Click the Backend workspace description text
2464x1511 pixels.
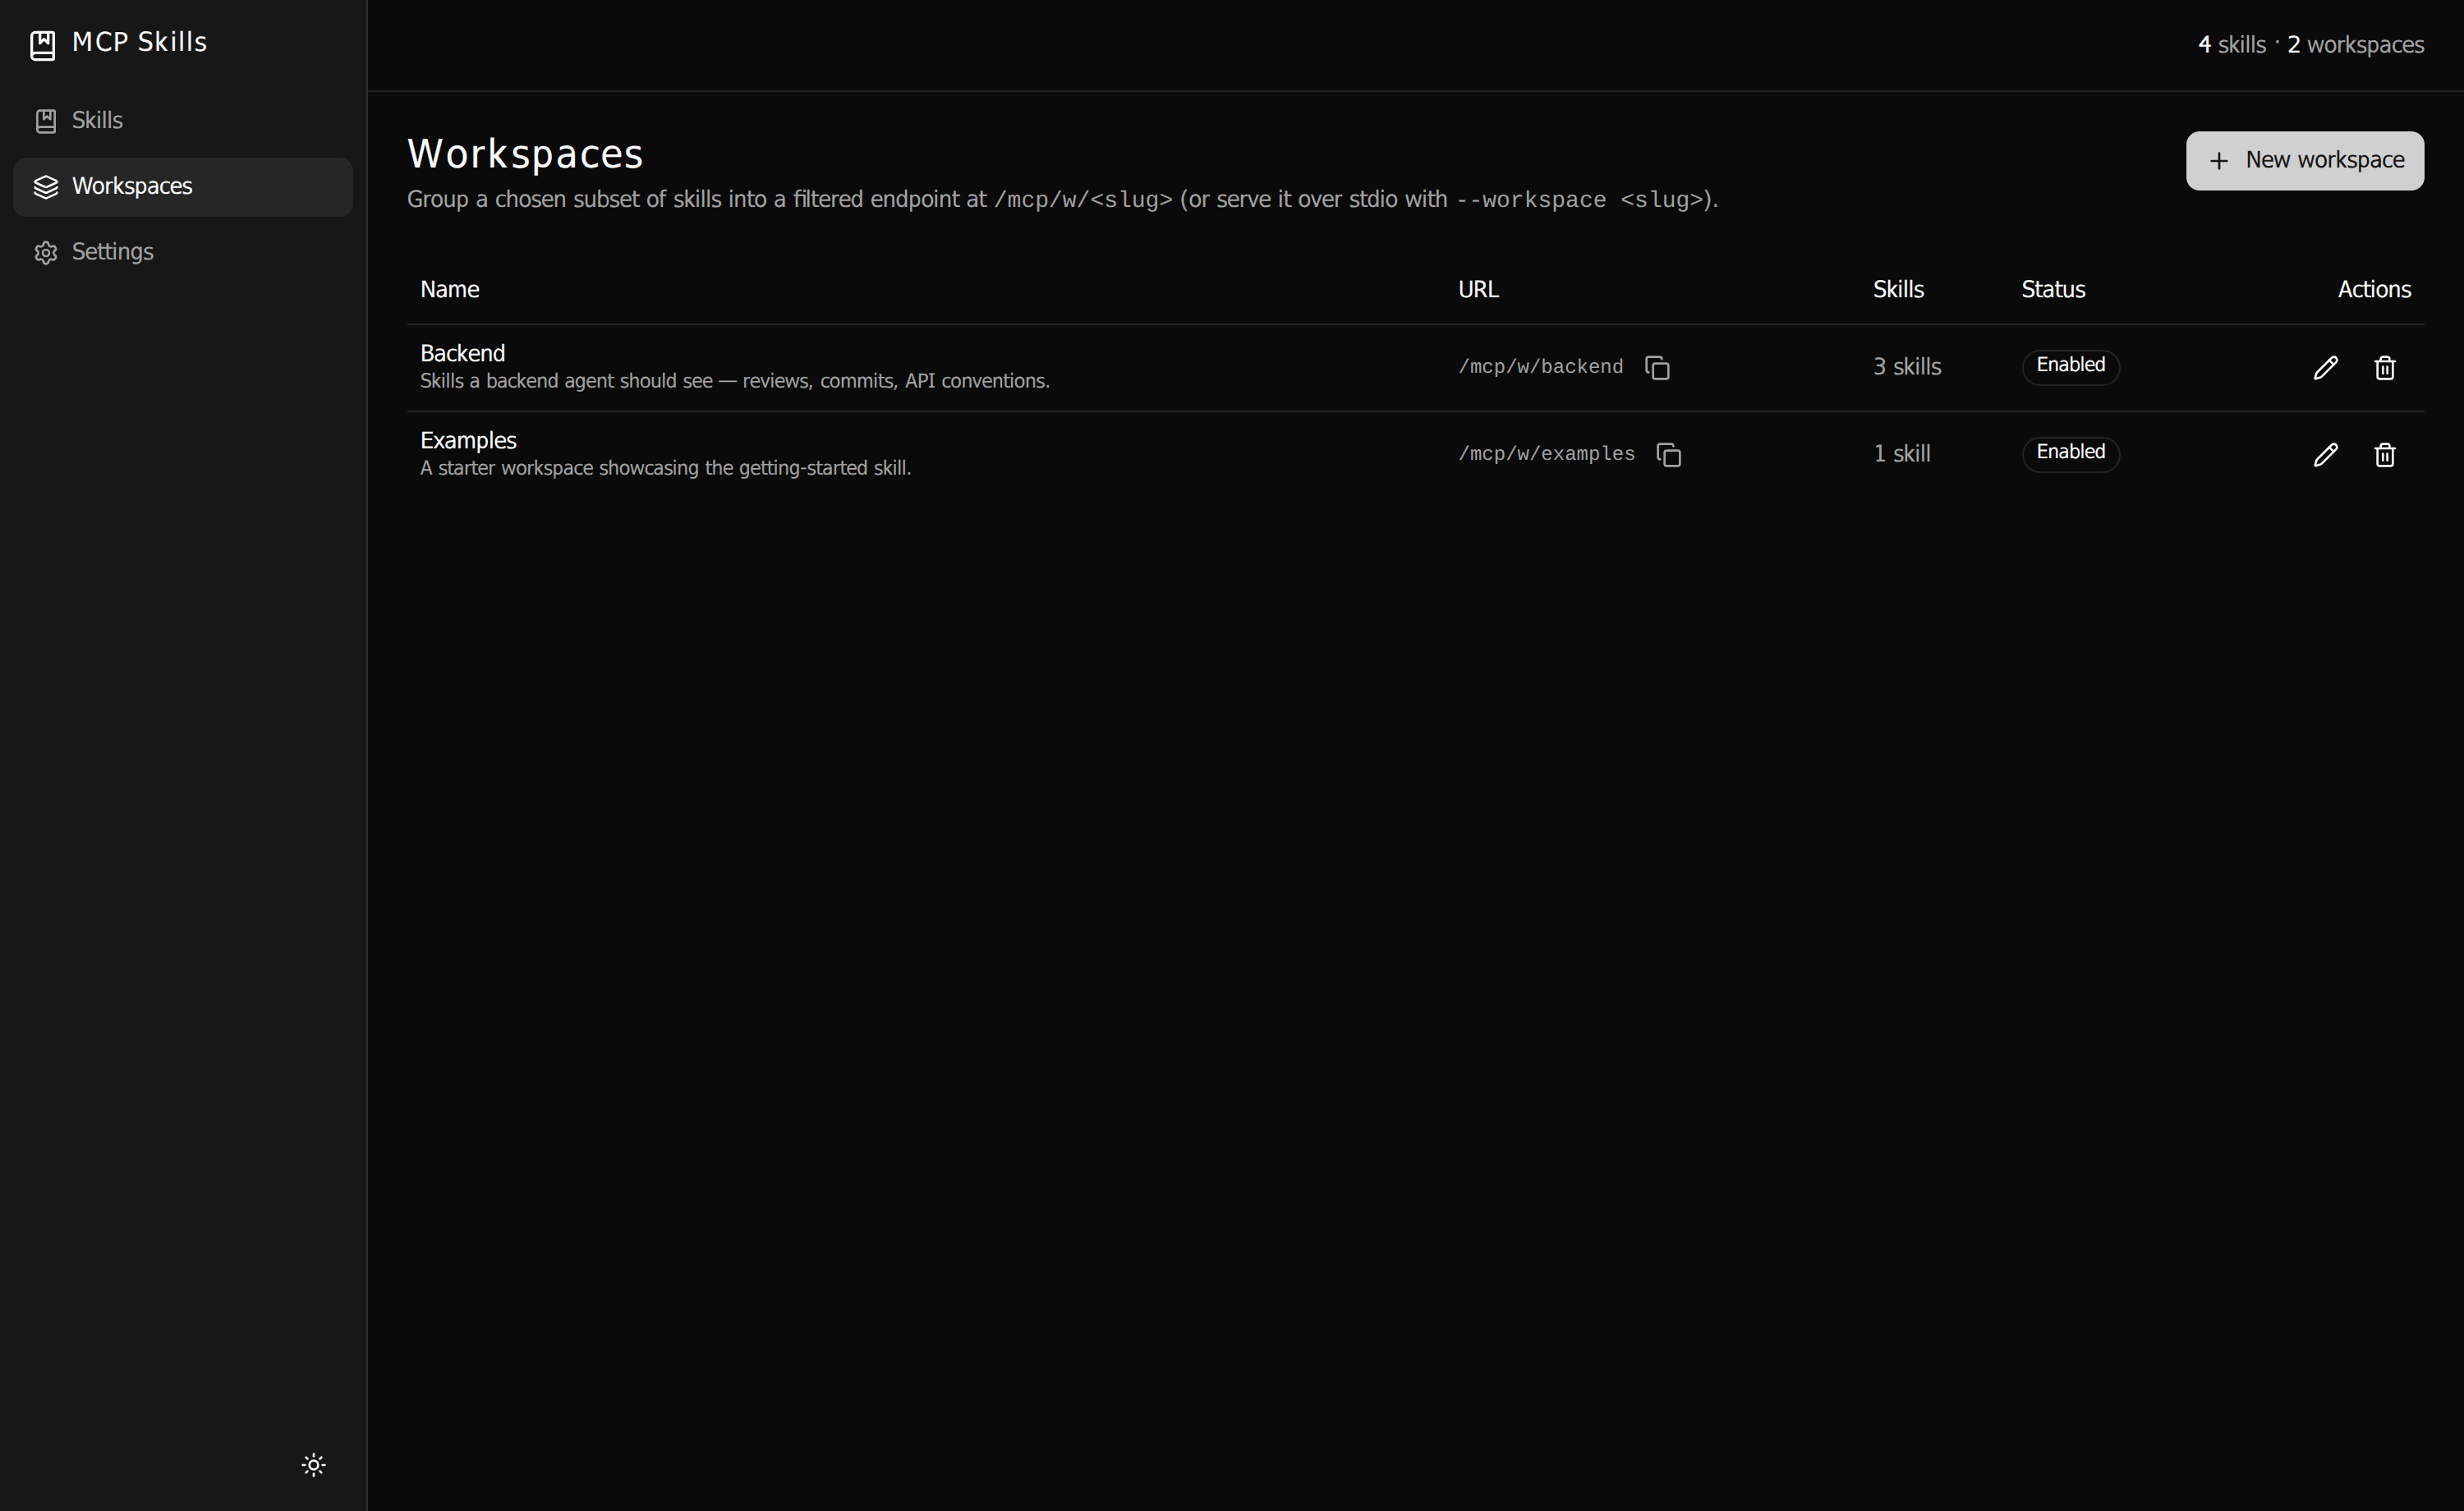[x=735, y=381]
